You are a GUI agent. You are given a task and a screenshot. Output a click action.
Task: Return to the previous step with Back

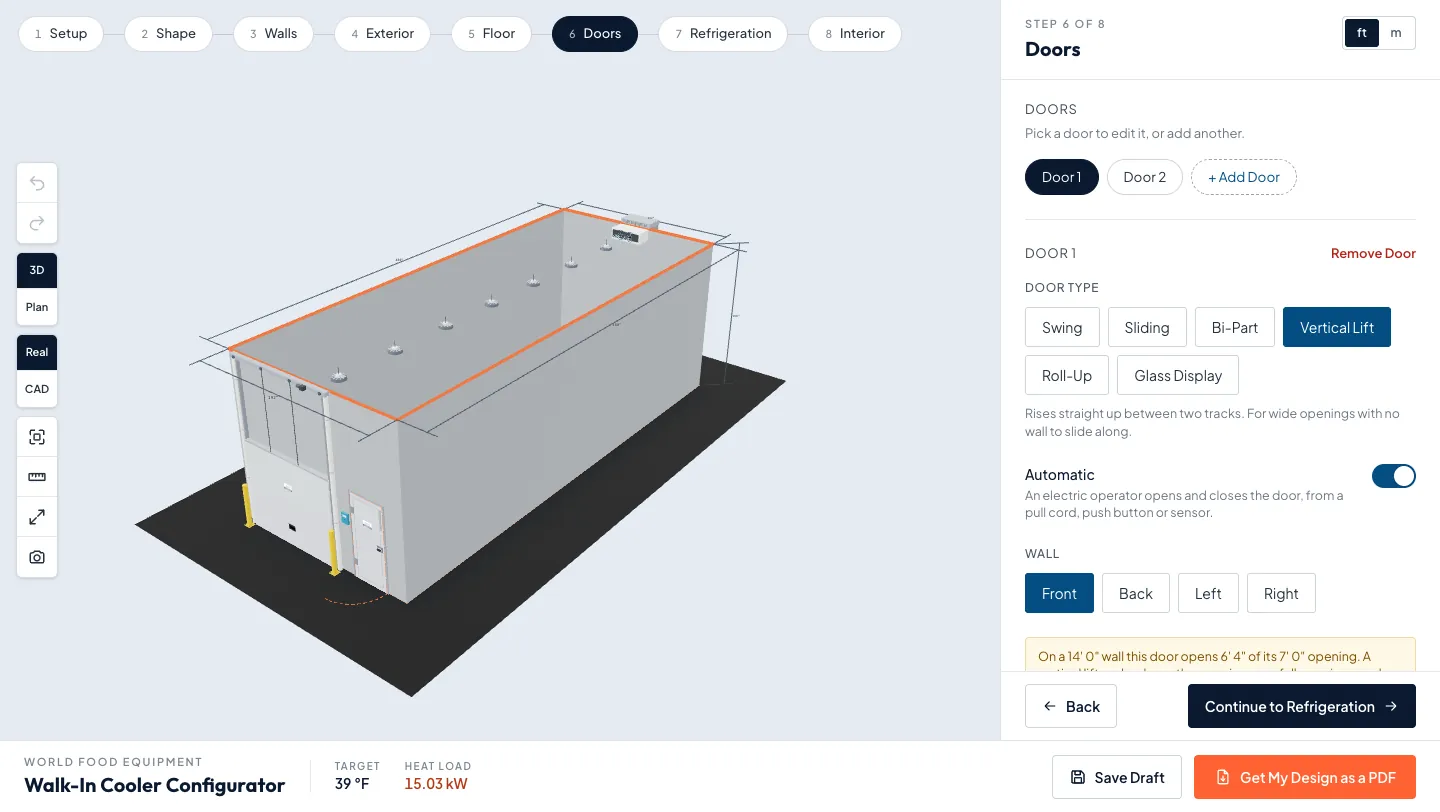click(x=1071, y=706)
